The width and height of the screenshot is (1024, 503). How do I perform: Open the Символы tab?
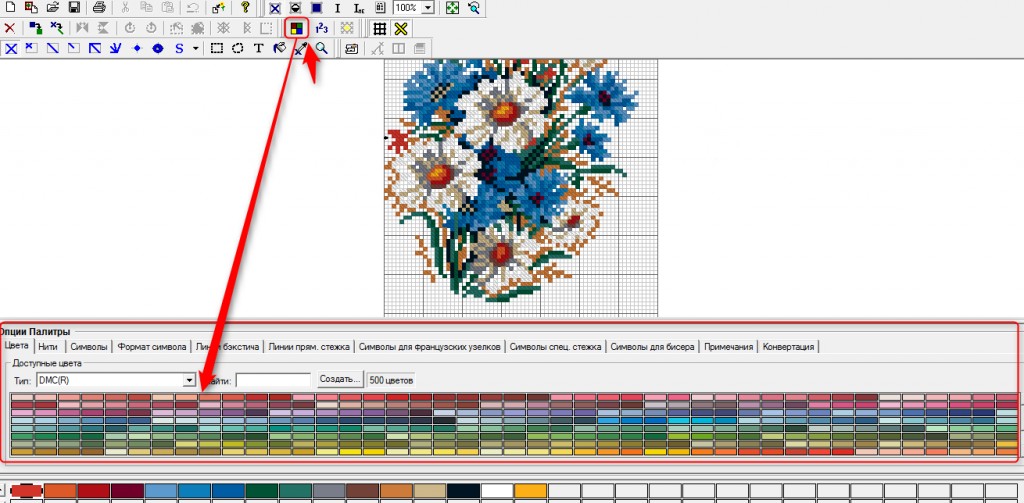coord(89,347)
